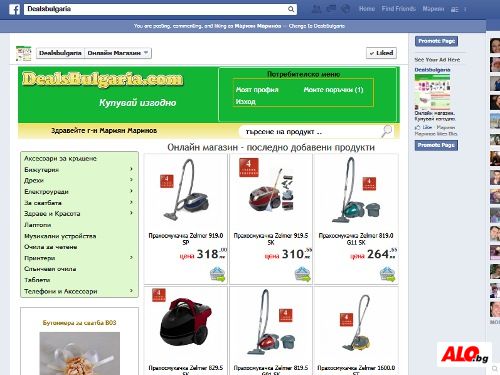Open the Zelmer 829.5 vacuum thumbnail
Screen dimensions: 500x375
click(186, 323)
